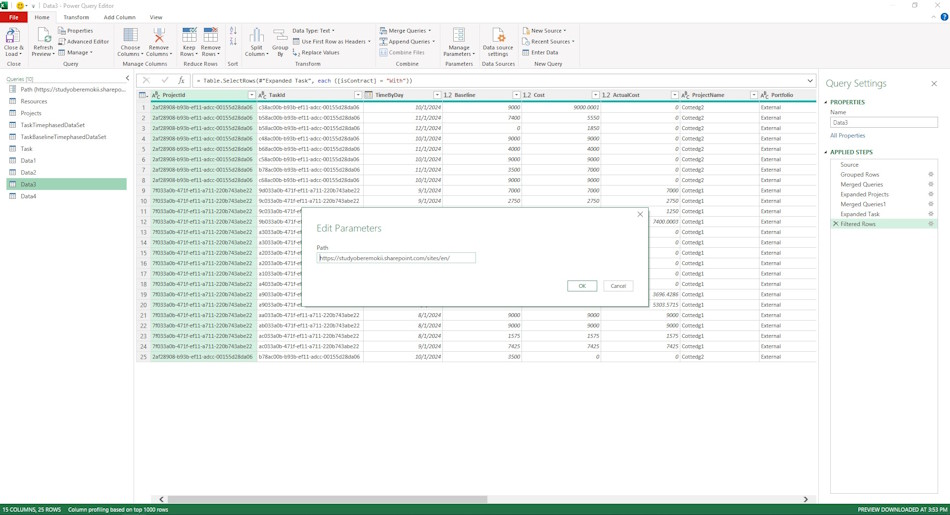
Task: Click the Choose Columns icon
Action: [130, 35]
